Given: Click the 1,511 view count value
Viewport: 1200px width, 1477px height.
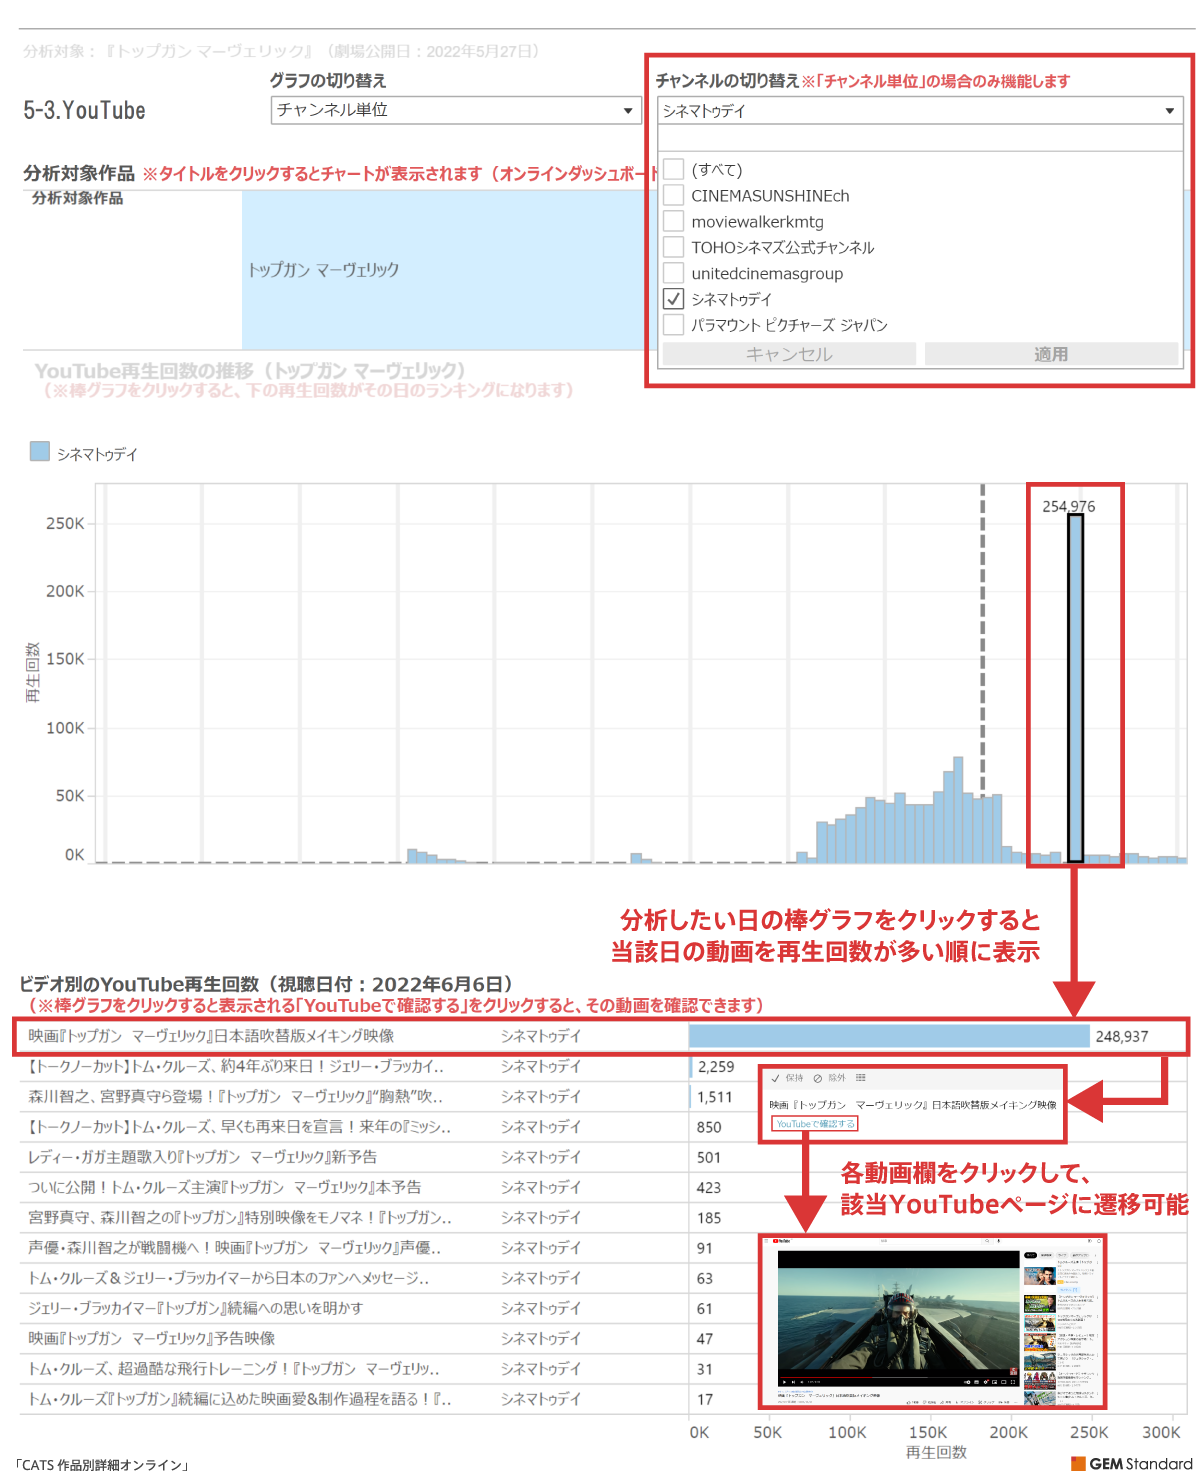Looking at the screenshot, I should click(715, 1097).
